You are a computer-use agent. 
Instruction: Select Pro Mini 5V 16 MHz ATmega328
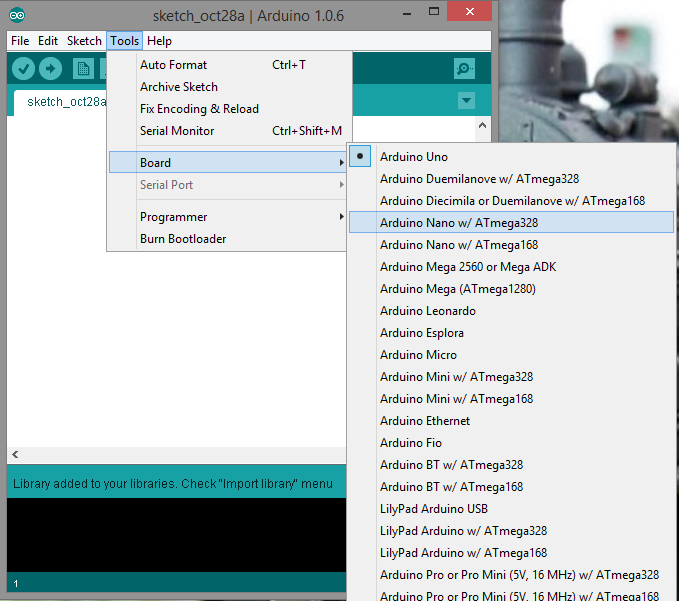(x=511, y=575)
